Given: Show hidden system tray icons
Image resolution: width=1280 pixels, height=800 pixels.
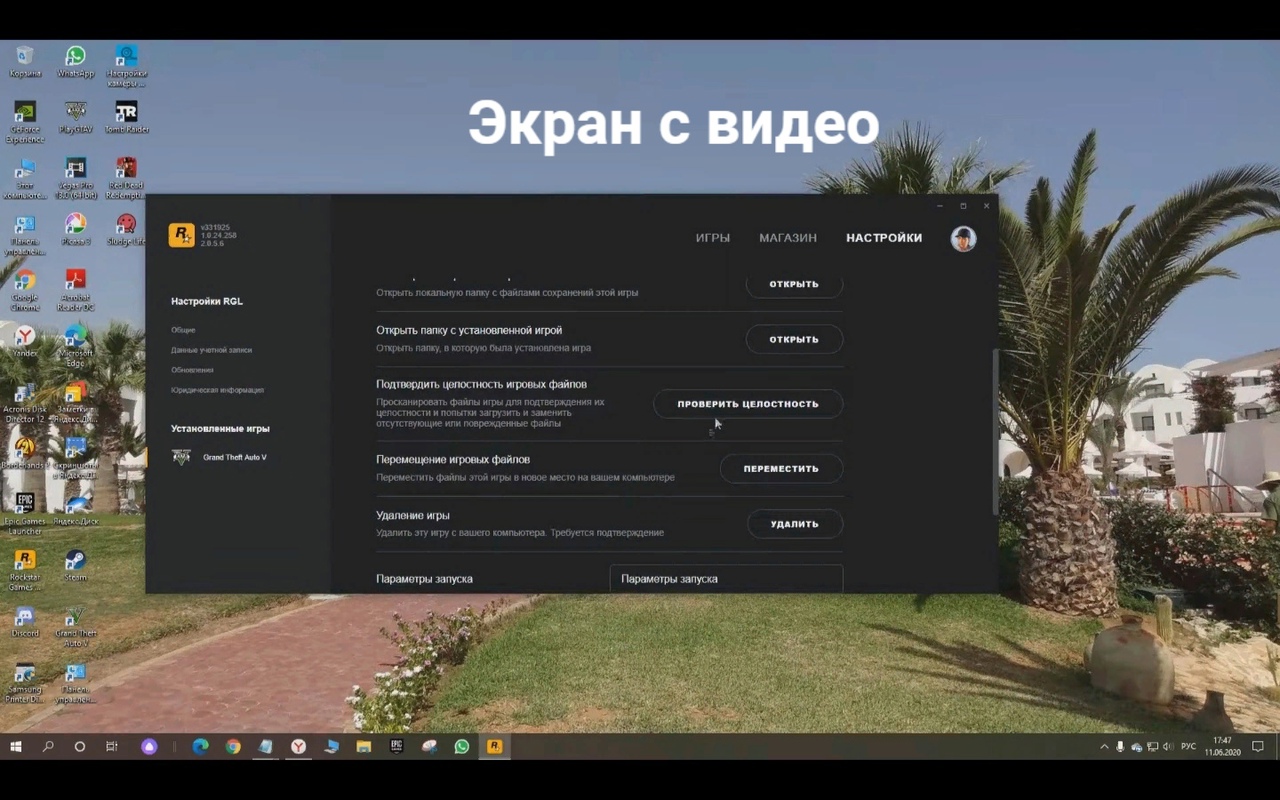Looking at the screenshot, I should point(1104,746).
